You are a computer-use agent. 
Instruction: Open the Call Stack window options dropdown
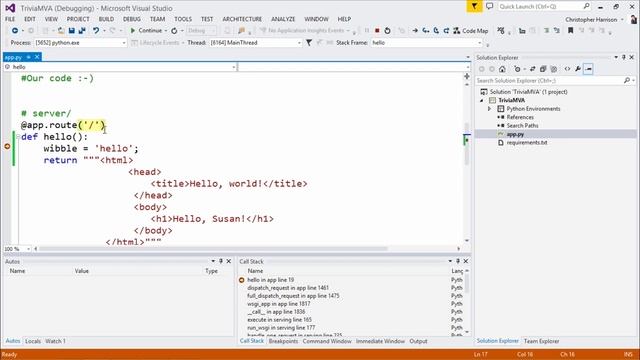(450, 261)
